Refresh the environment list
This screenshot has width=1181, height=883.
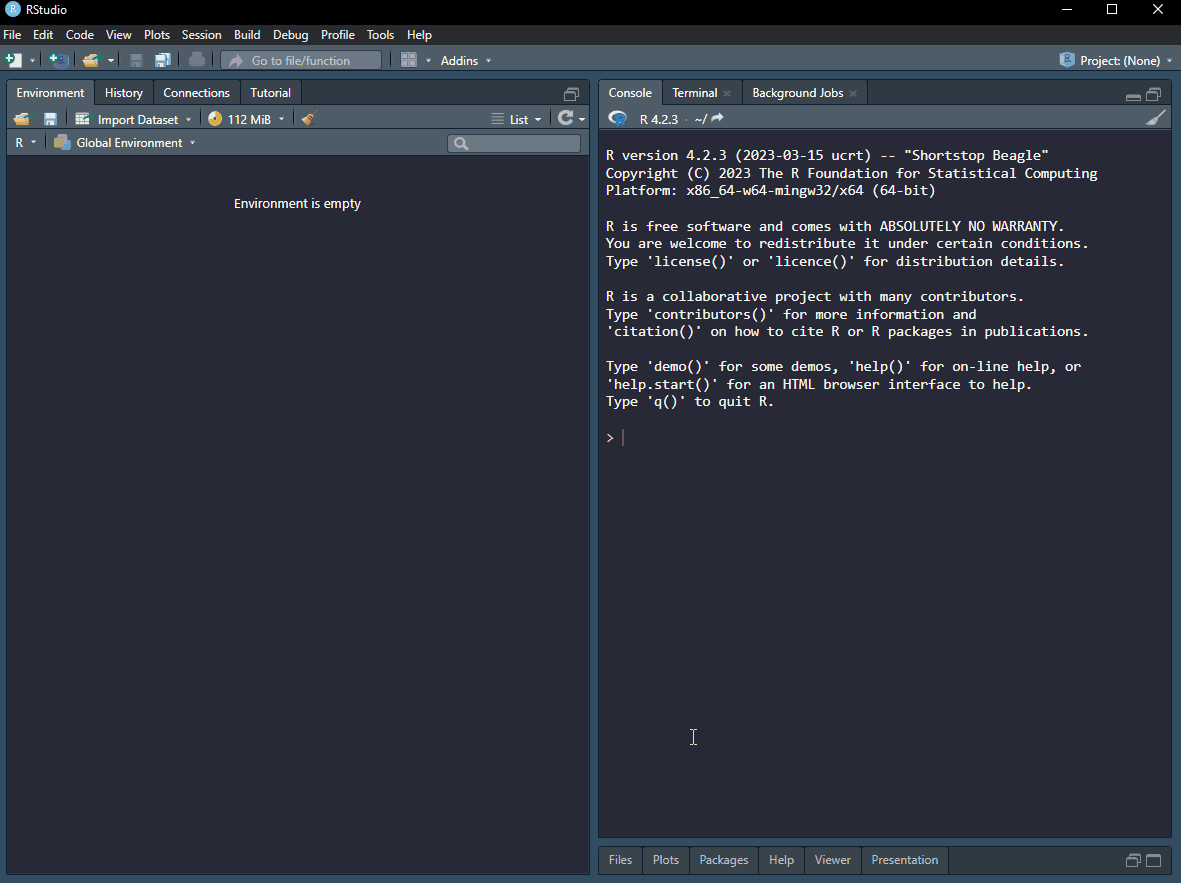click(x=566, y=119)
